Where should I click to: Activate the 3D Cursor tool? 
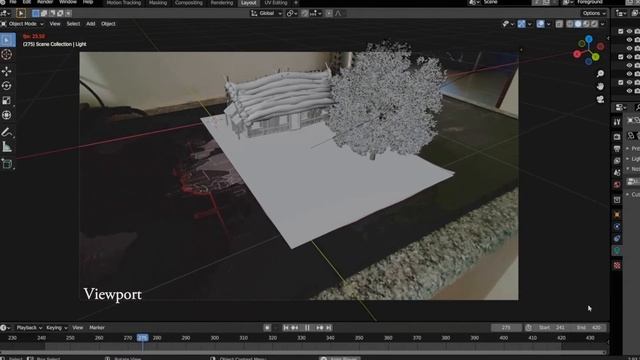coord(7,55)
